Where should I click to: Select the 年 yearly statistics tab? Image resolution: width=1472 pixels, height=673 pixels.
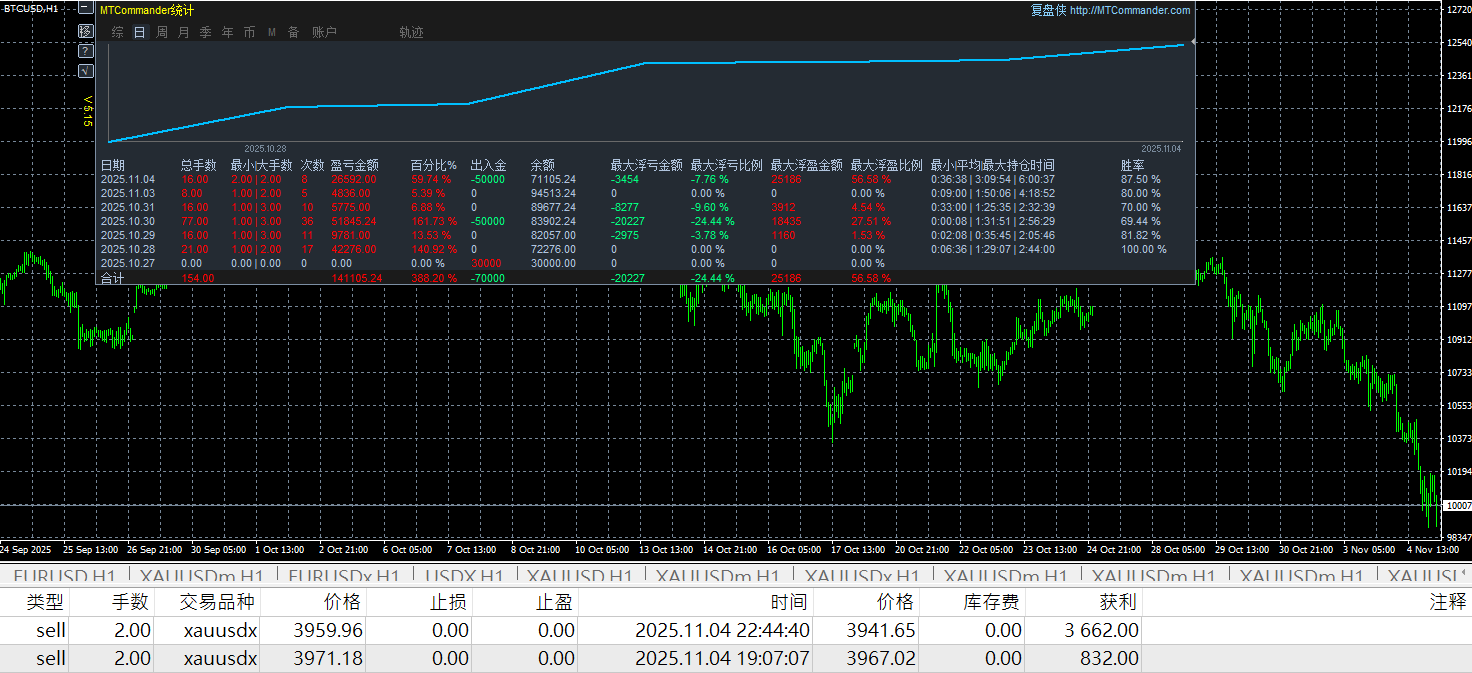pyautogui.click(x=228, y=32)
